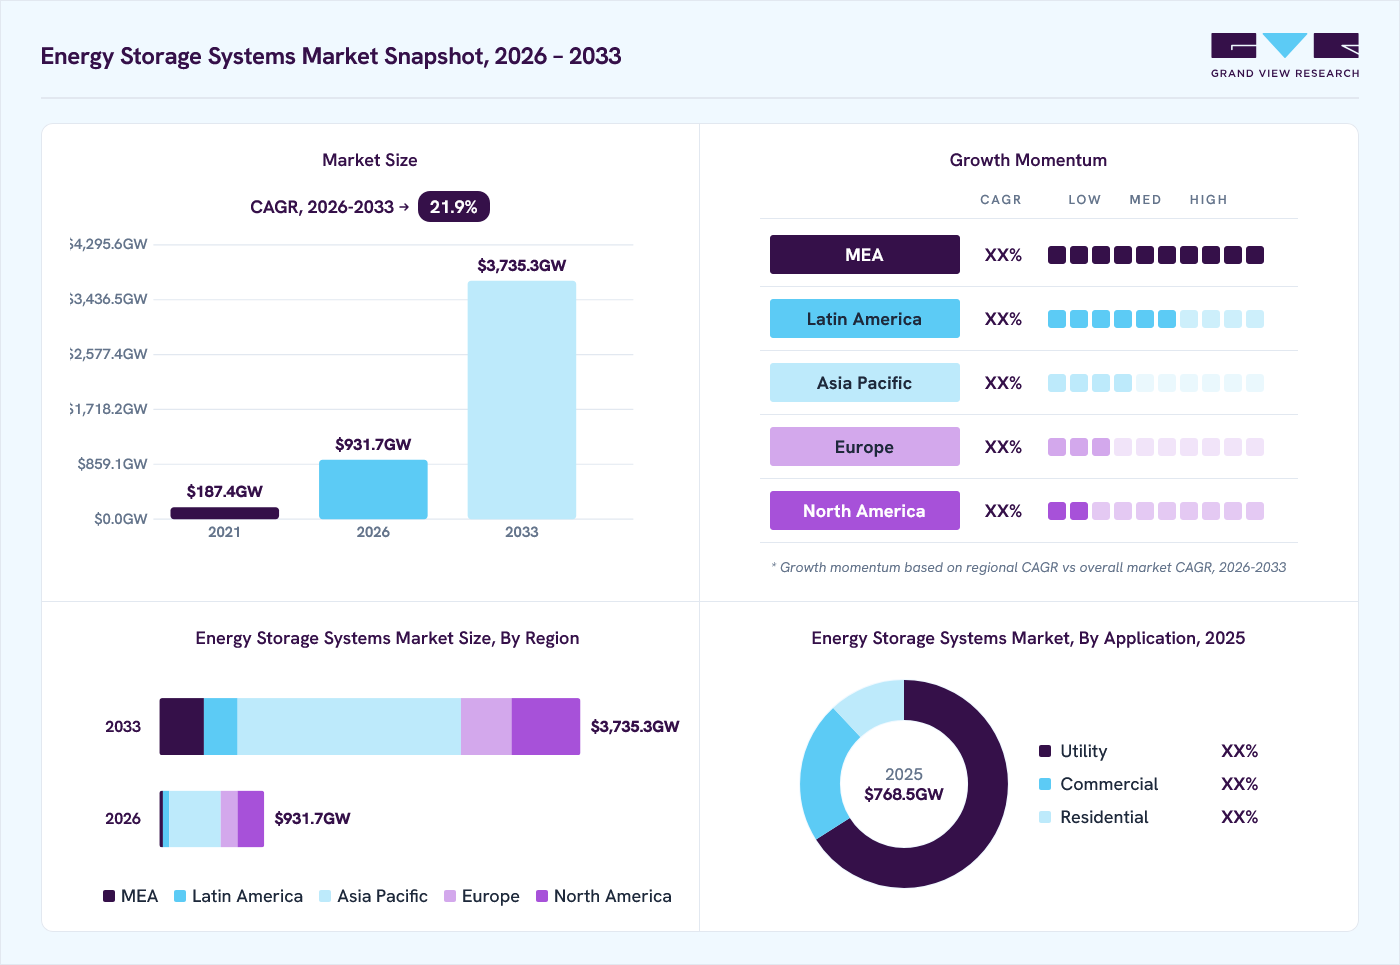Click the Europe momentum indicator squares
The image size is (1400, 965).
pyautogui.click(x=1156, y=447)
